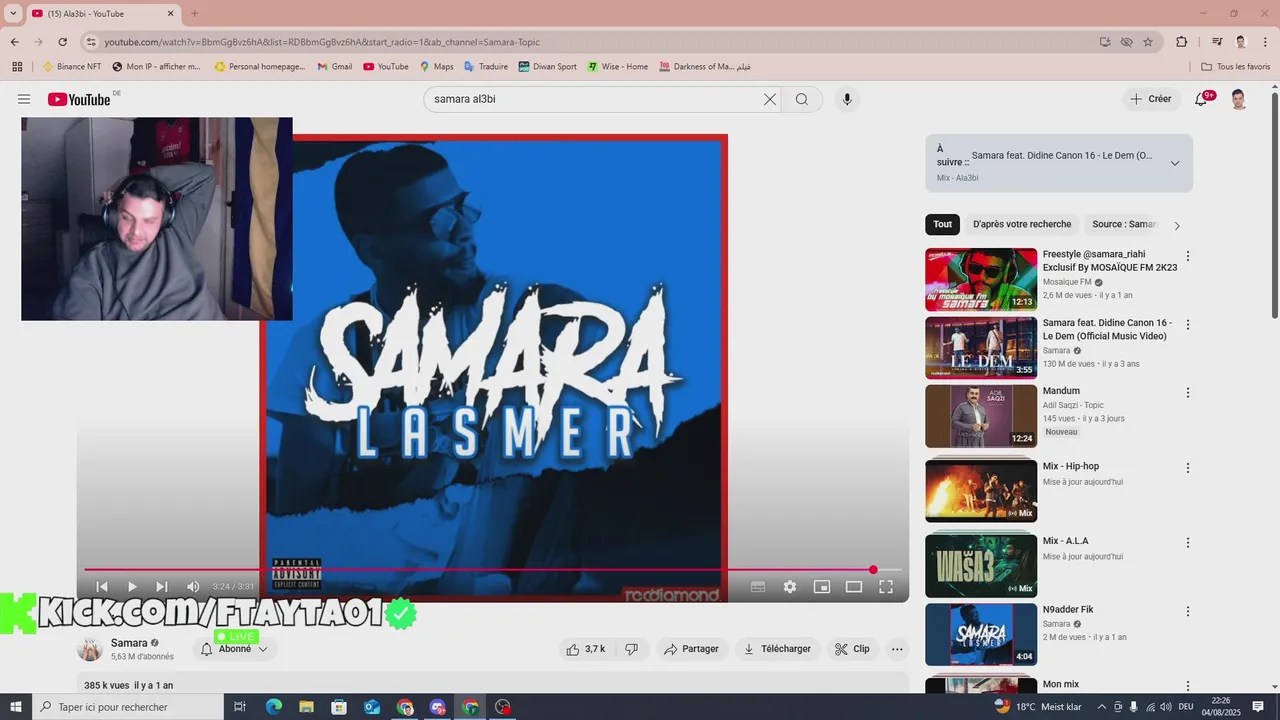Mute the player volume icon
The width and height of the screenshot is (1280, 720).
pyautogui.click(x=193, y=587)
